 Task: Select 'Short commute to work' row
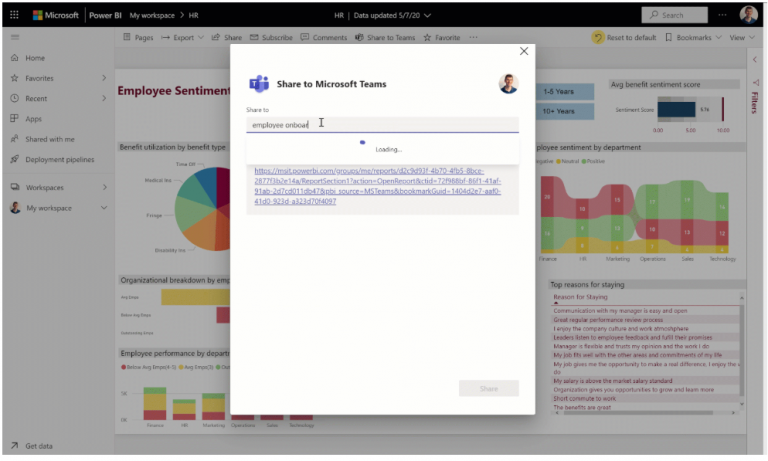tap(584, 398)
